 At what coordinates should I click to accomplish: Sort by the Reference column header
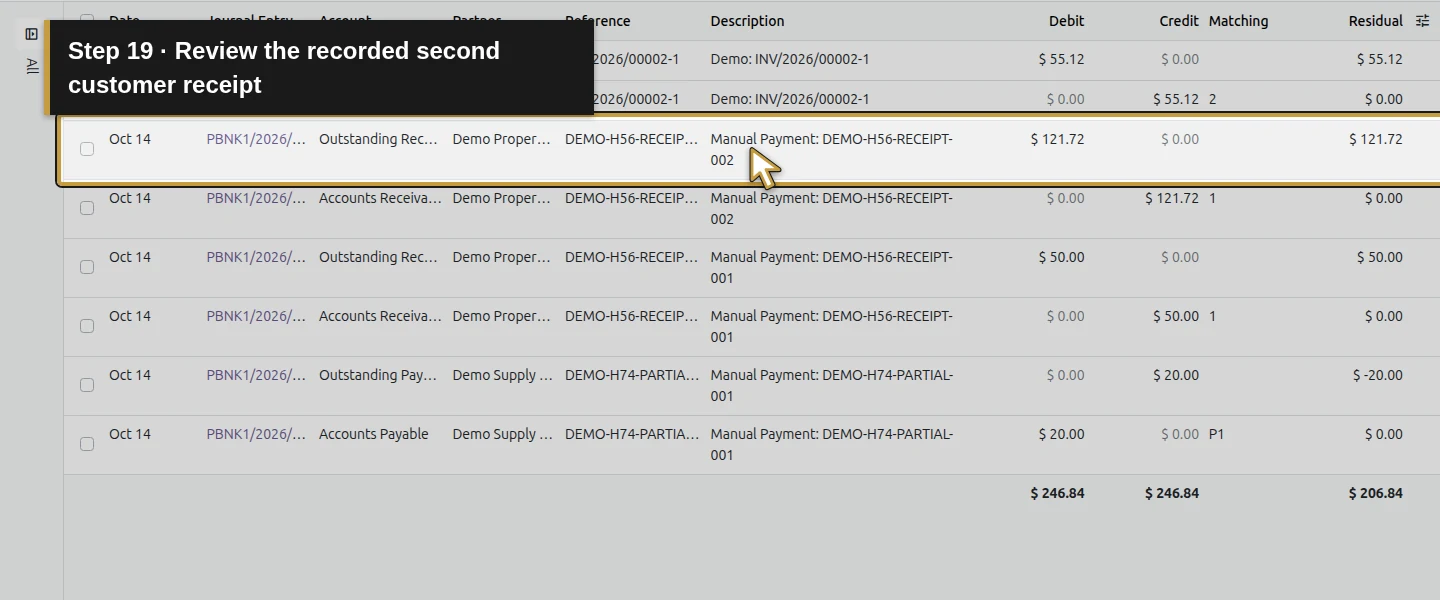pos(598,21)
